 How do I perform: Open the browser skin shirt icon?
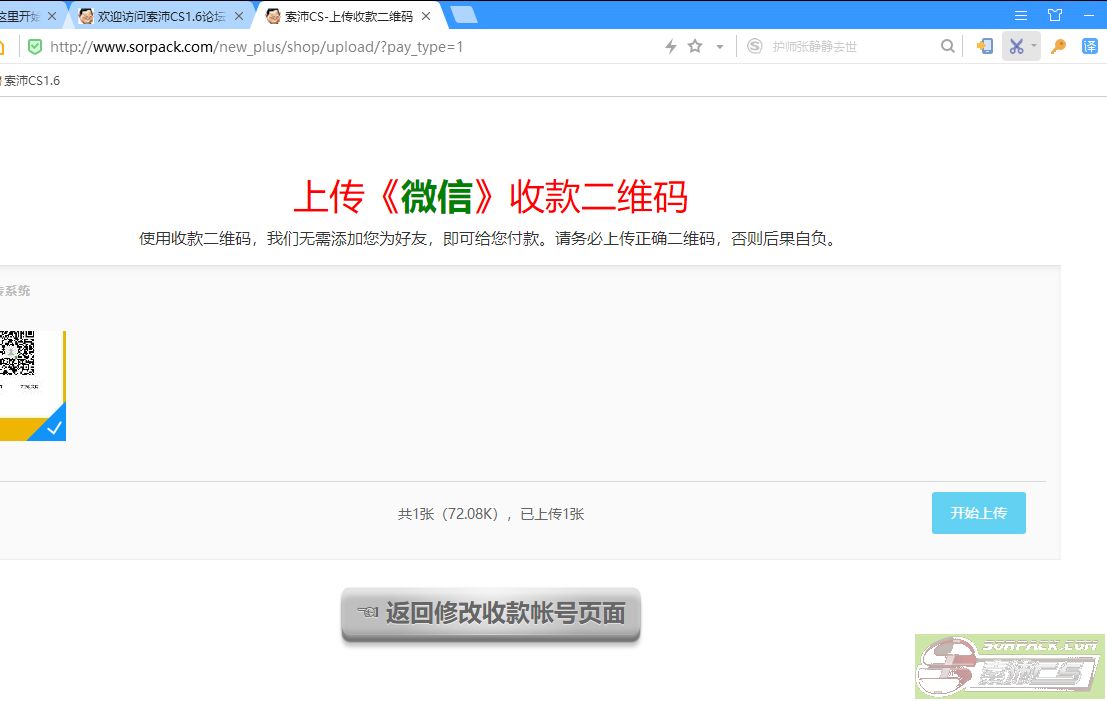(x=1055, y=15)
